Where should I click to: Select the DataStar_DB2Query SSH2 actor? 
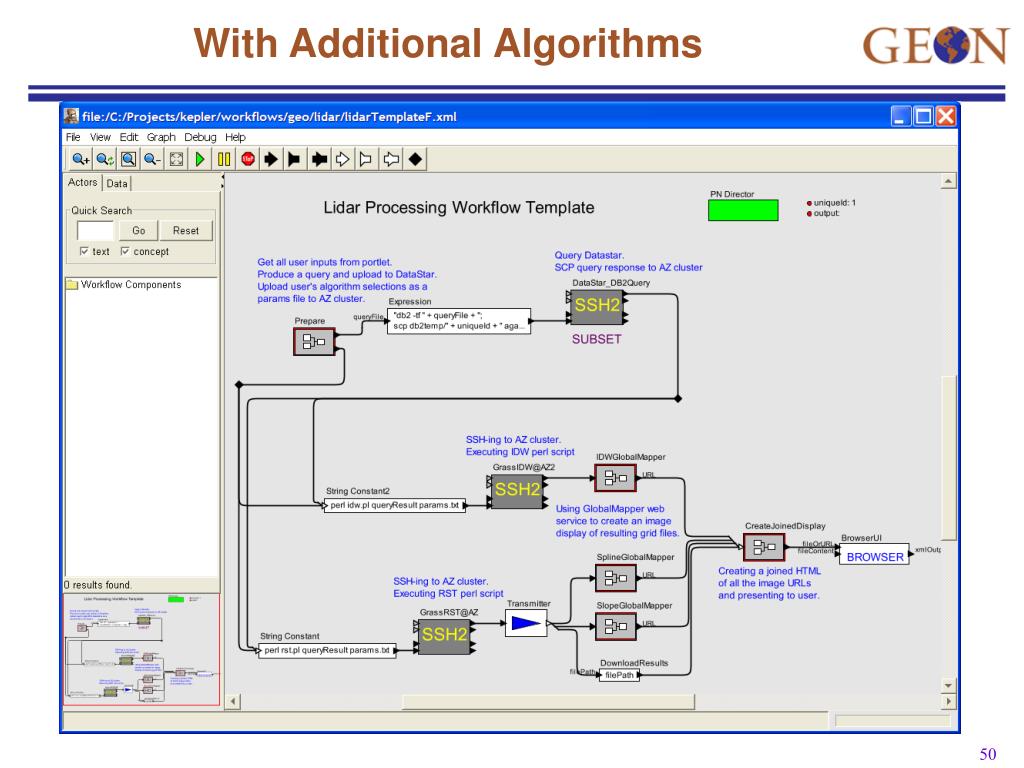click(597, 307)
